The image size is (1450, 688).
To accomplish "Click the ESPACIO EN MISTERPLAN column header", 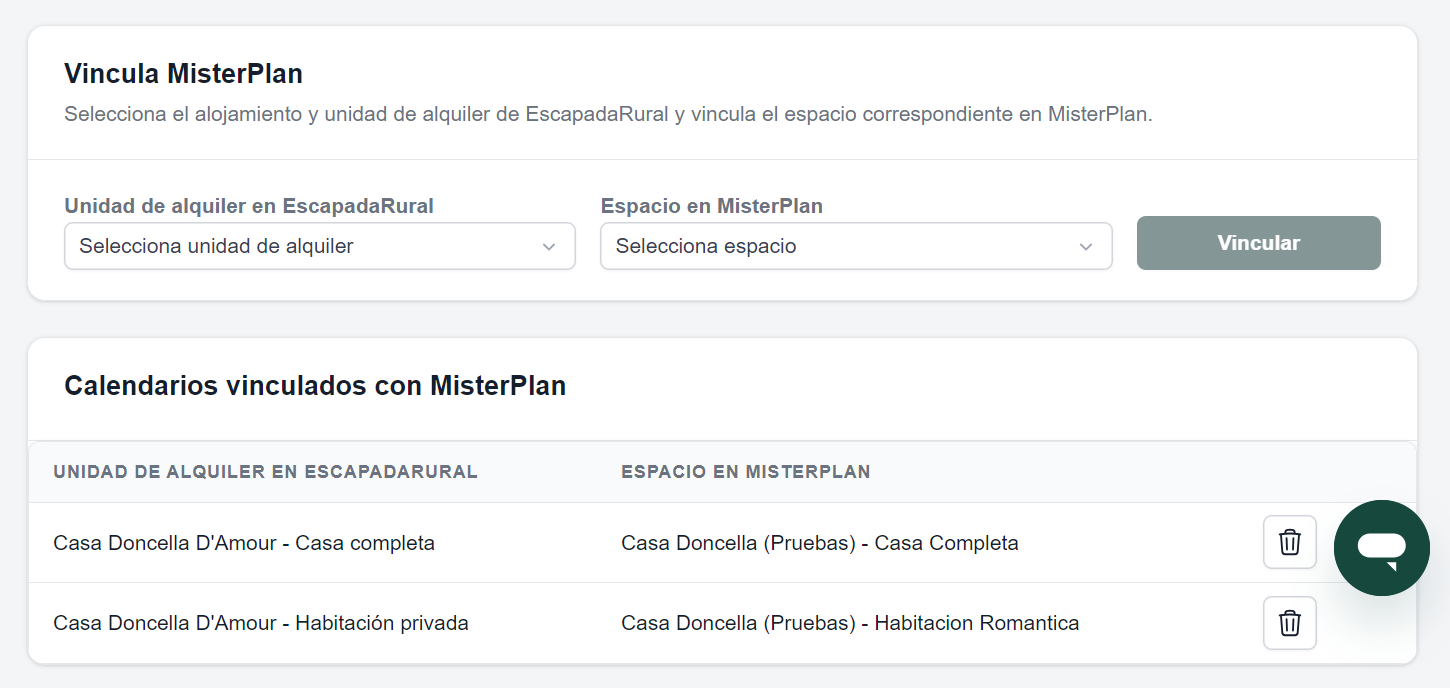I will [746, 472].
